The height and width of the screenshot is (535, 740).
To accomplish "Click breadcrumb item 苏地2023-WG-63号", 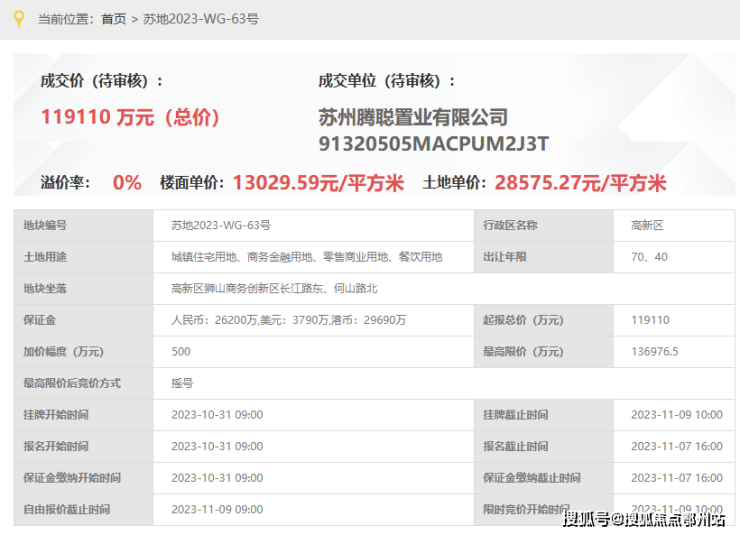I will pos(201,19).
